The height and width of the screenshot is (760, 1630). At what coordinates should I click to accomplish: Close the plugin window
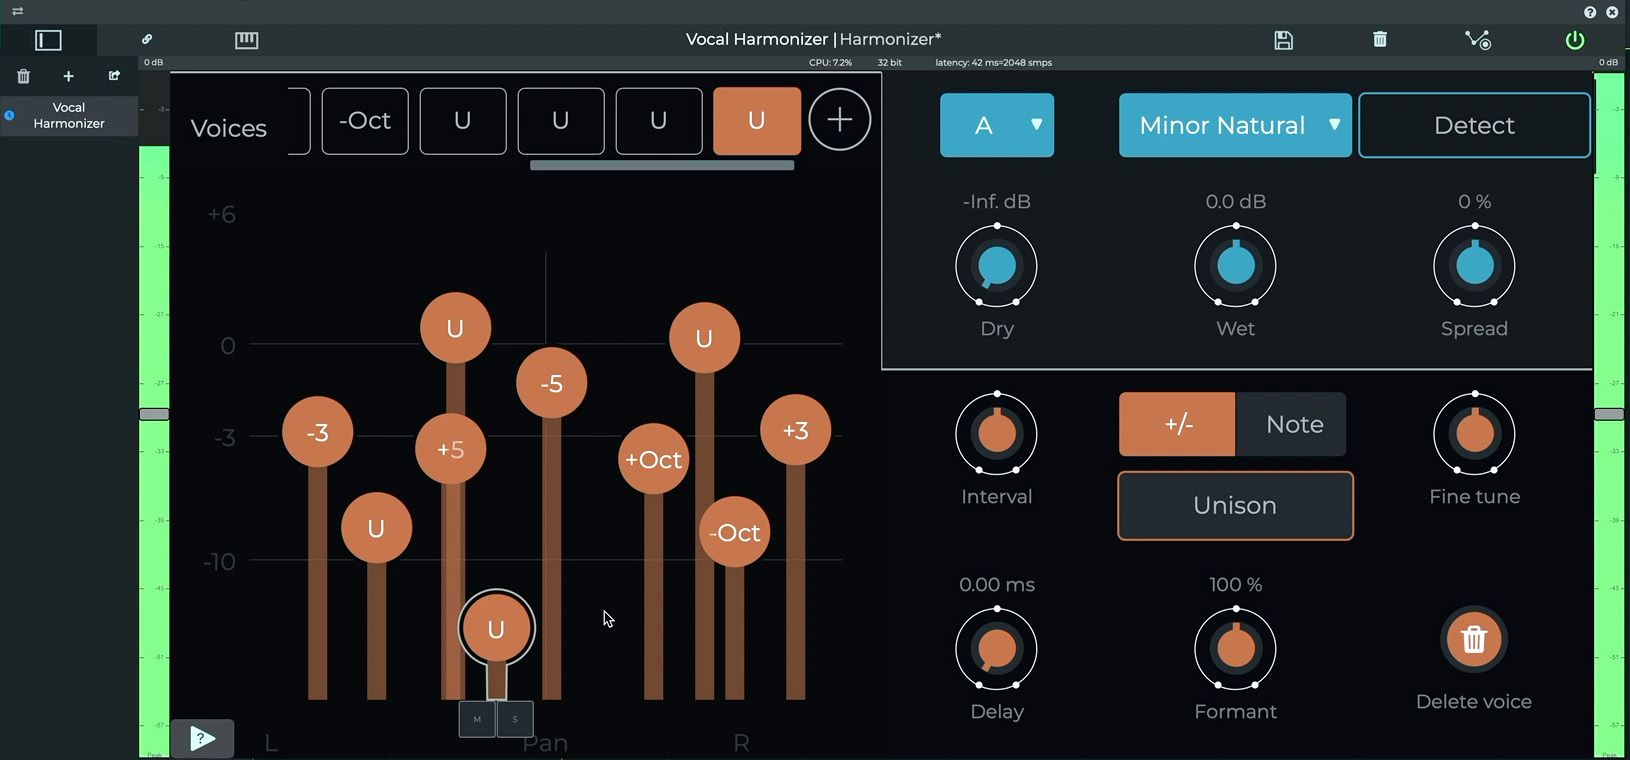[1612, 12]
